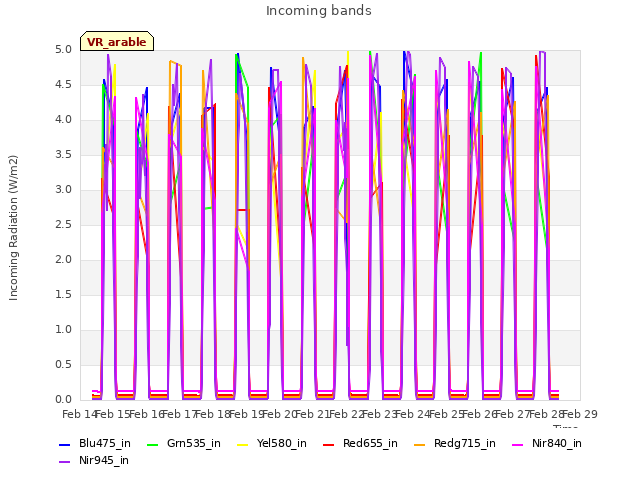Select the Grn535_in legend label
The width and height of the screenshot is (640, 480).
tap(193, 444)
